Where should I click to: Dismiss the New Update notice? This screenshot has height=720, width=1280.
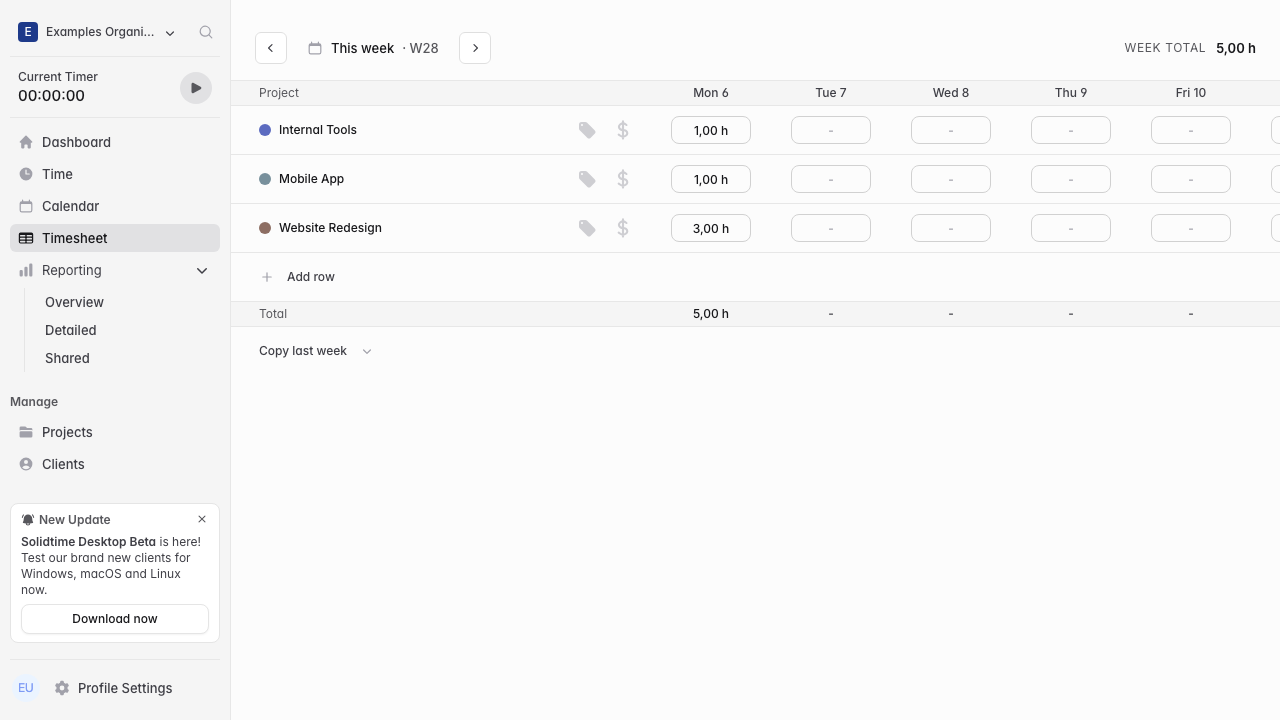(x=202, y=519)
